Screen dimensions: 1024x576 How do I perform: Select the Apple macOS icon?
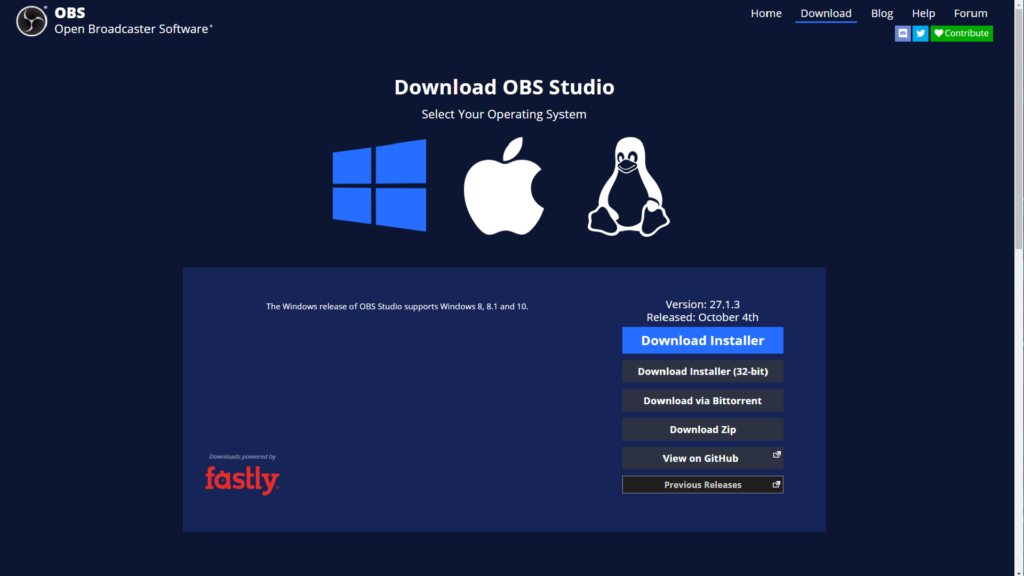[x=504, y=186]
